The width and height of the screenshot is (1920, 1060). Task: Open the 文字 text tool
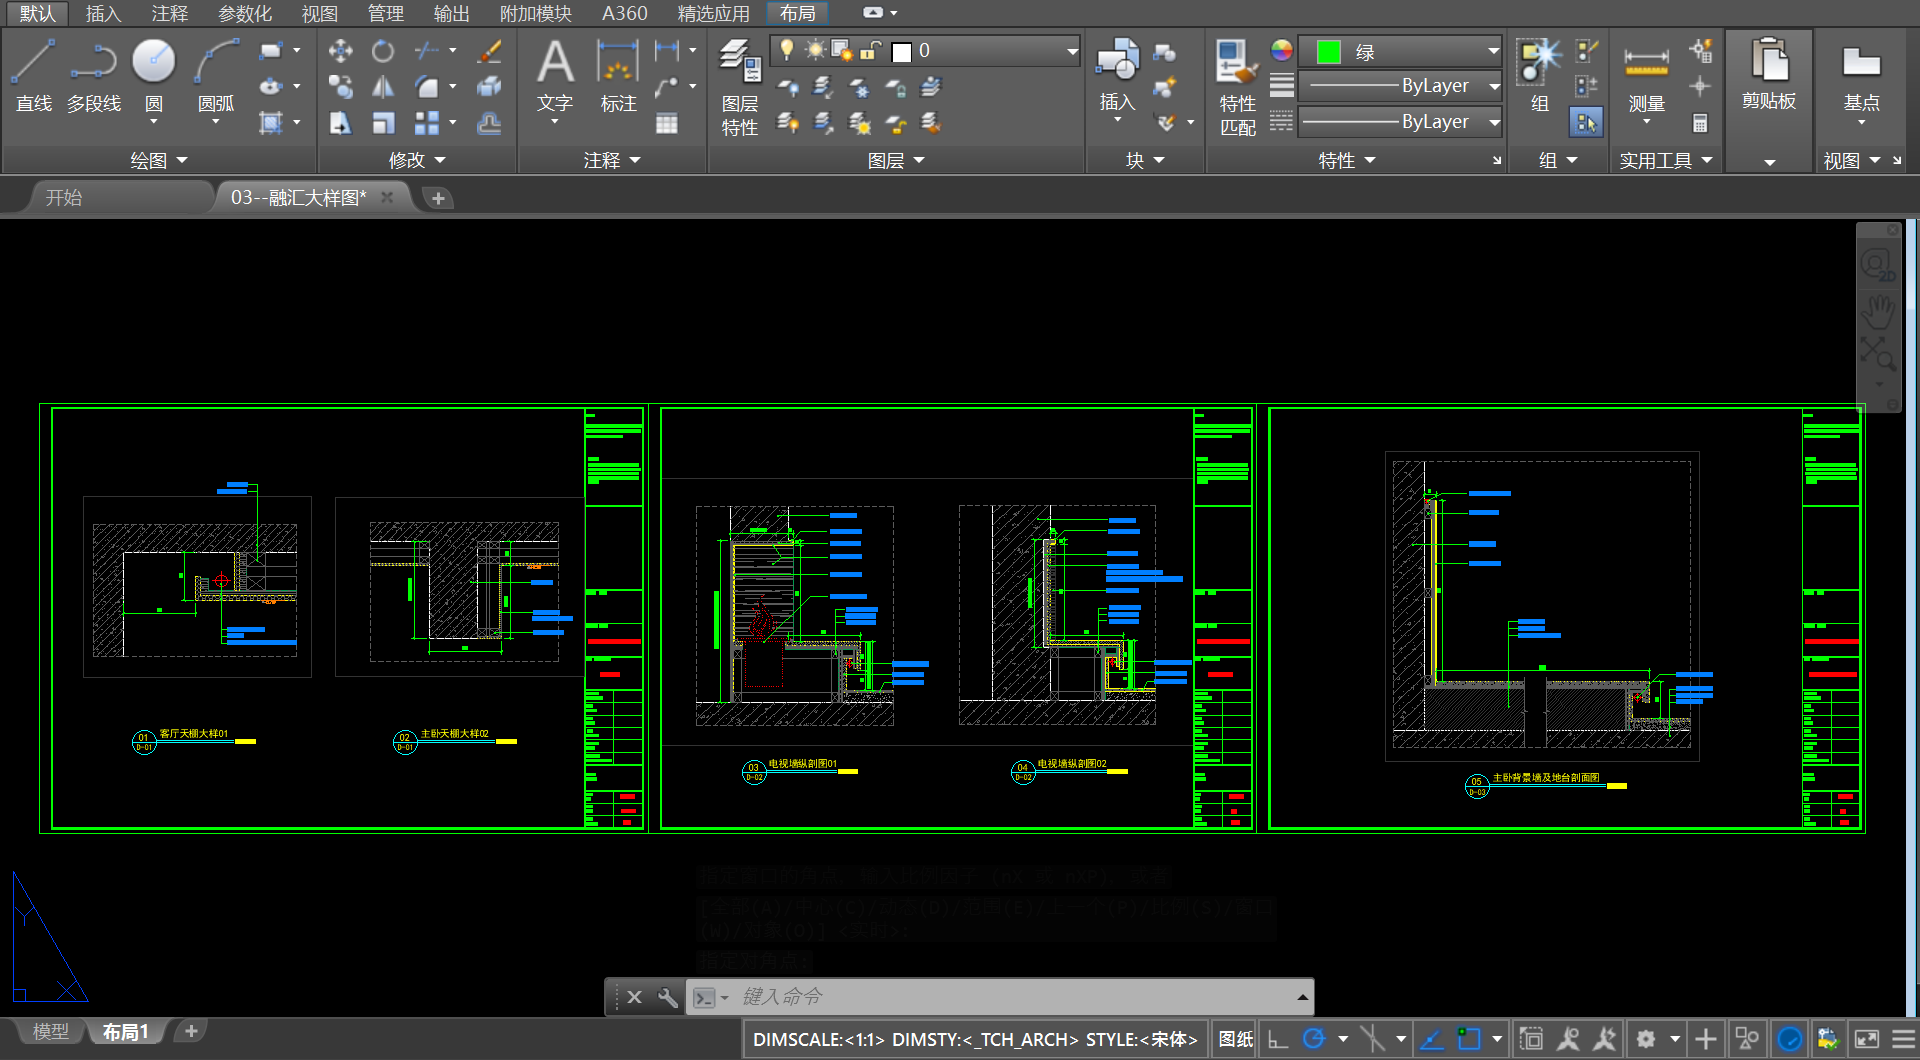click(555, 76)
